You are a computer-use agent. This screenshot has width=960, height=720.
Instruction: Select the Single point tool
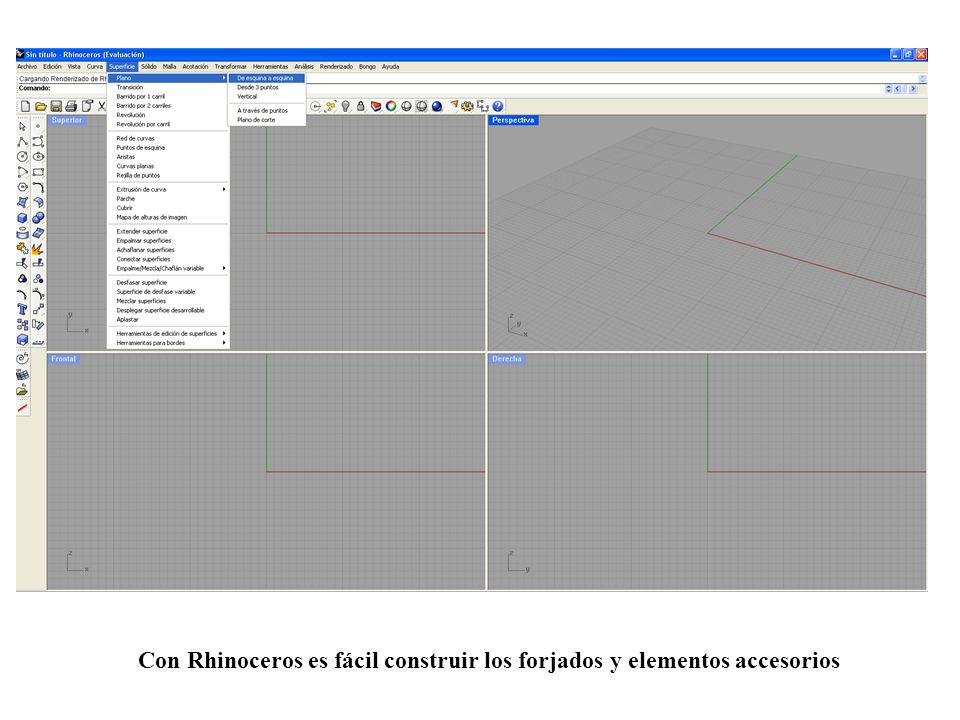pos(38,126)
